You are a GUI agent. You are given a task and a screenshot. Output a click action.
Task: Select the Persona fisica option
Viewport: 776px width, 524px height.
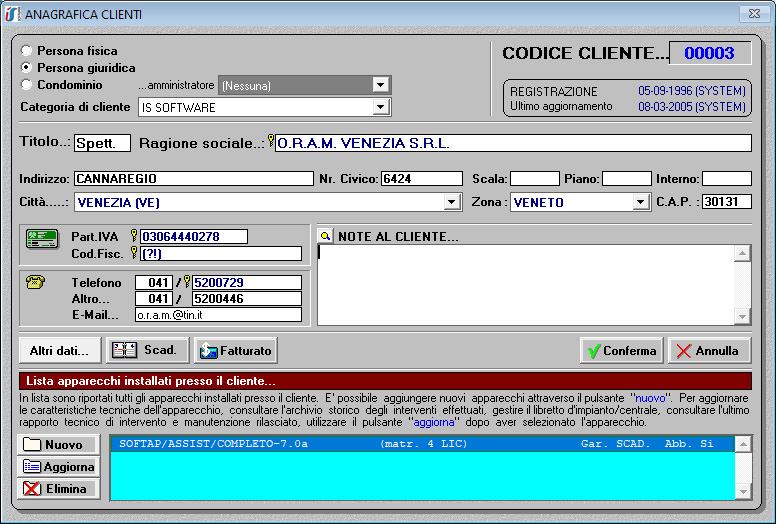click(27, 51)
